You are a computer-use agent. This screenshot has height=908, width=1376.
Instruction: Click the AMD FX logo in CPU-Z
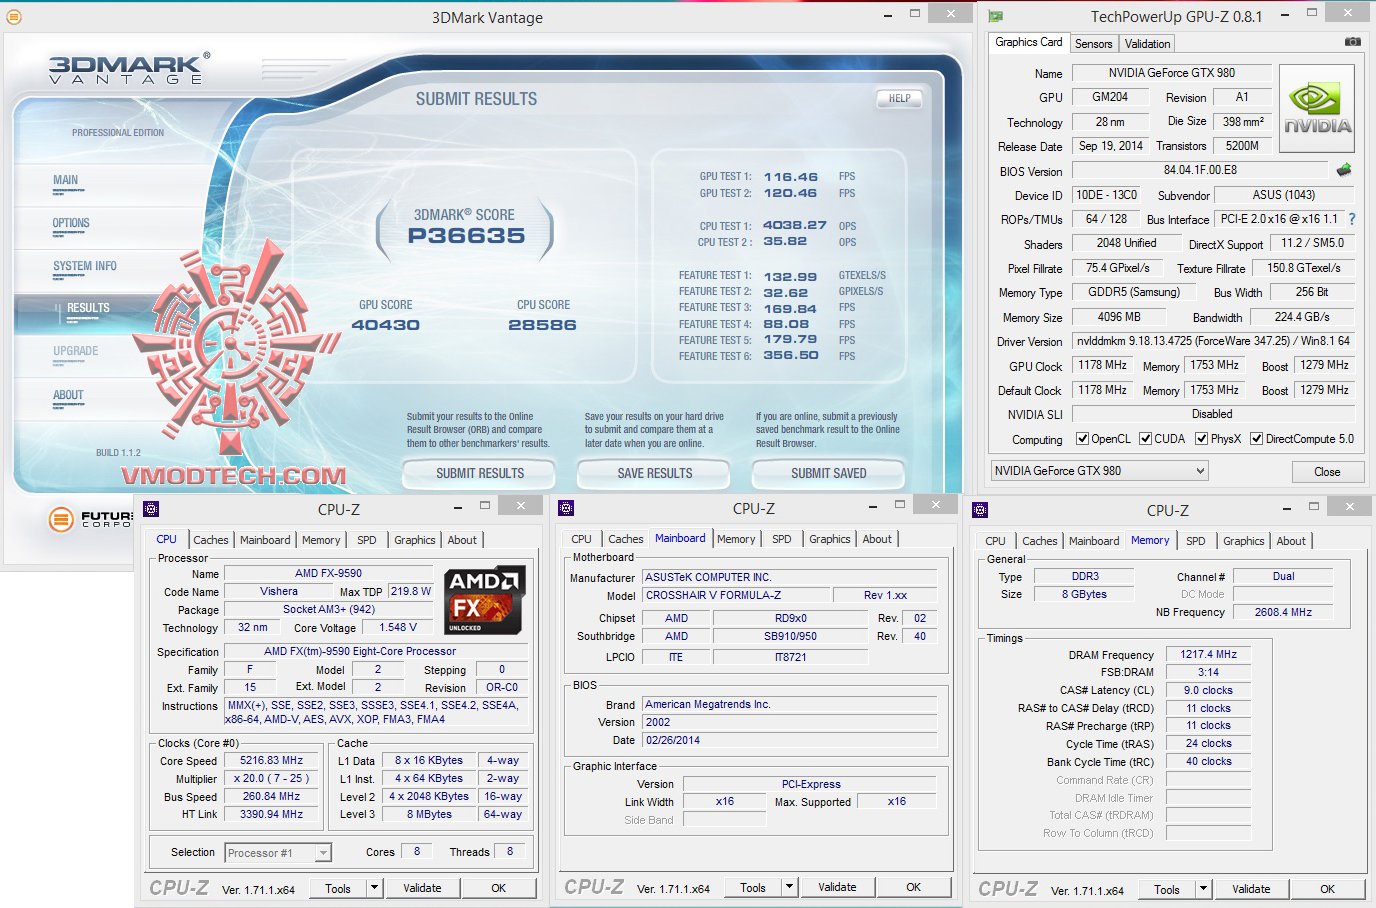coord(485,601)
